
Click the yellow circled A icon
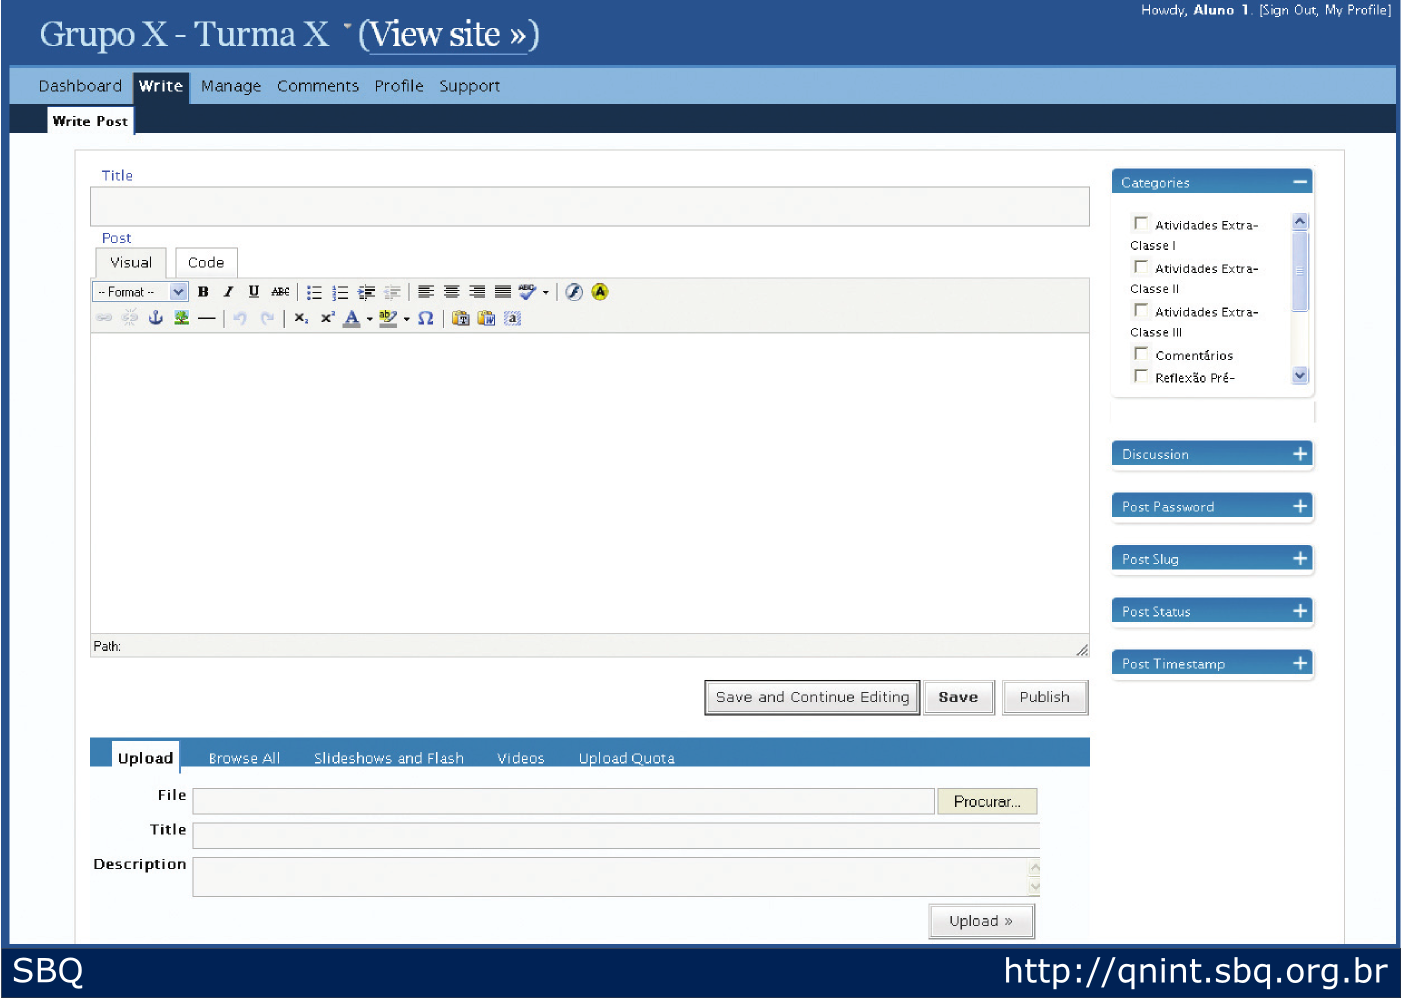(600, 292)
